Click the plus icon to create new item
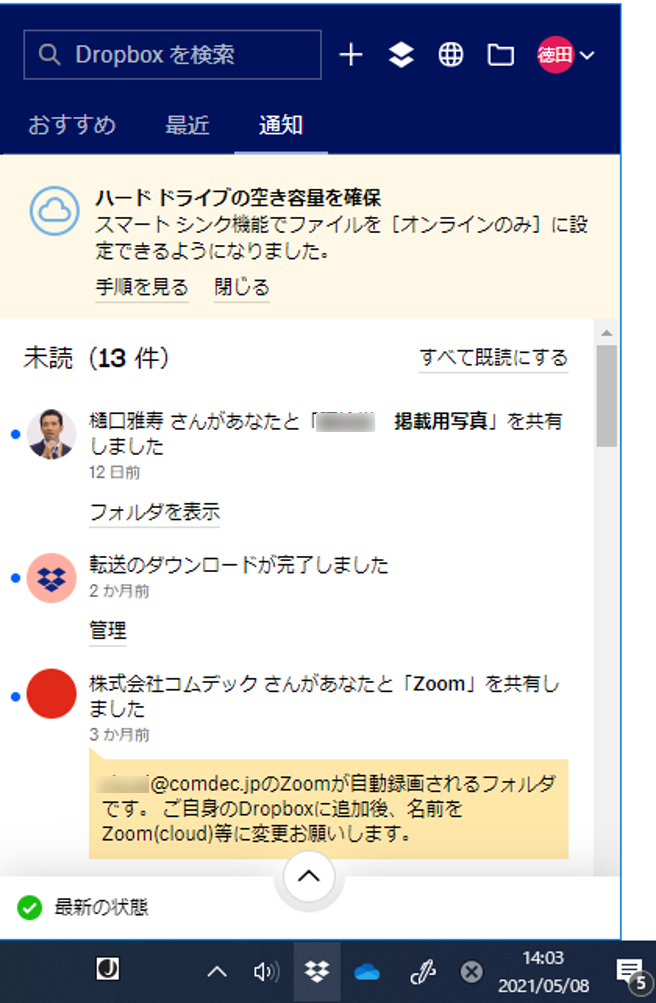This screenshot has height=1003, width=656. click(x=351, y=55)
